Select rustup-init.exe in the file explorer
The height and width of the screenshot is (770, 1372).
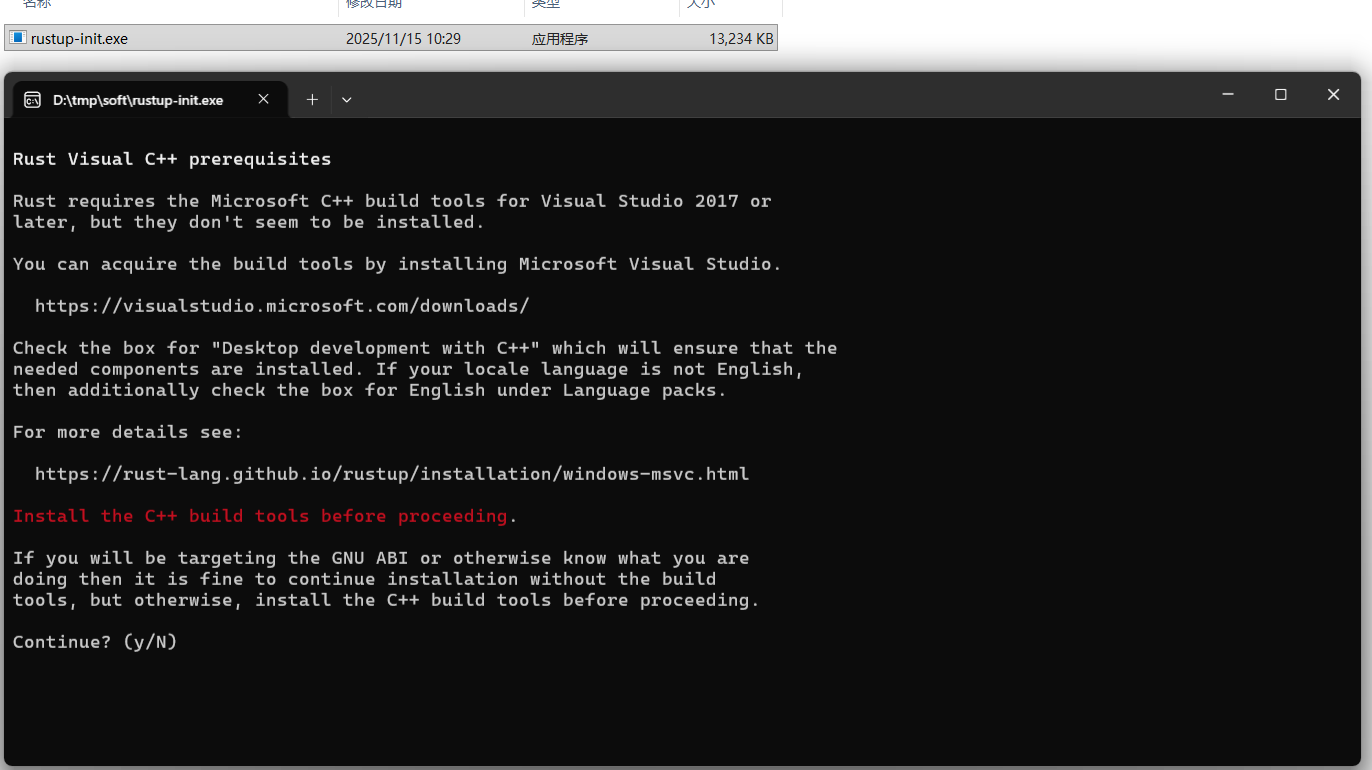(x=391, y=38)
